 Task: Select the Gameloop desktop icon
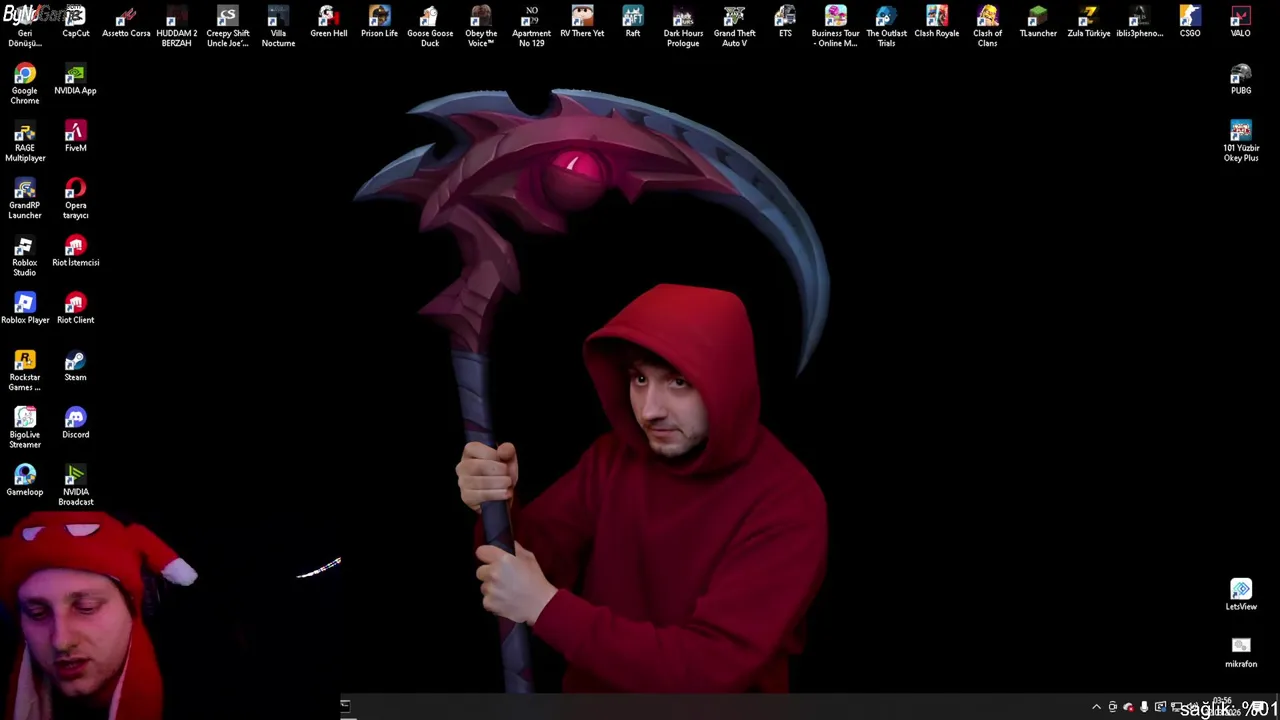(25, 481)
